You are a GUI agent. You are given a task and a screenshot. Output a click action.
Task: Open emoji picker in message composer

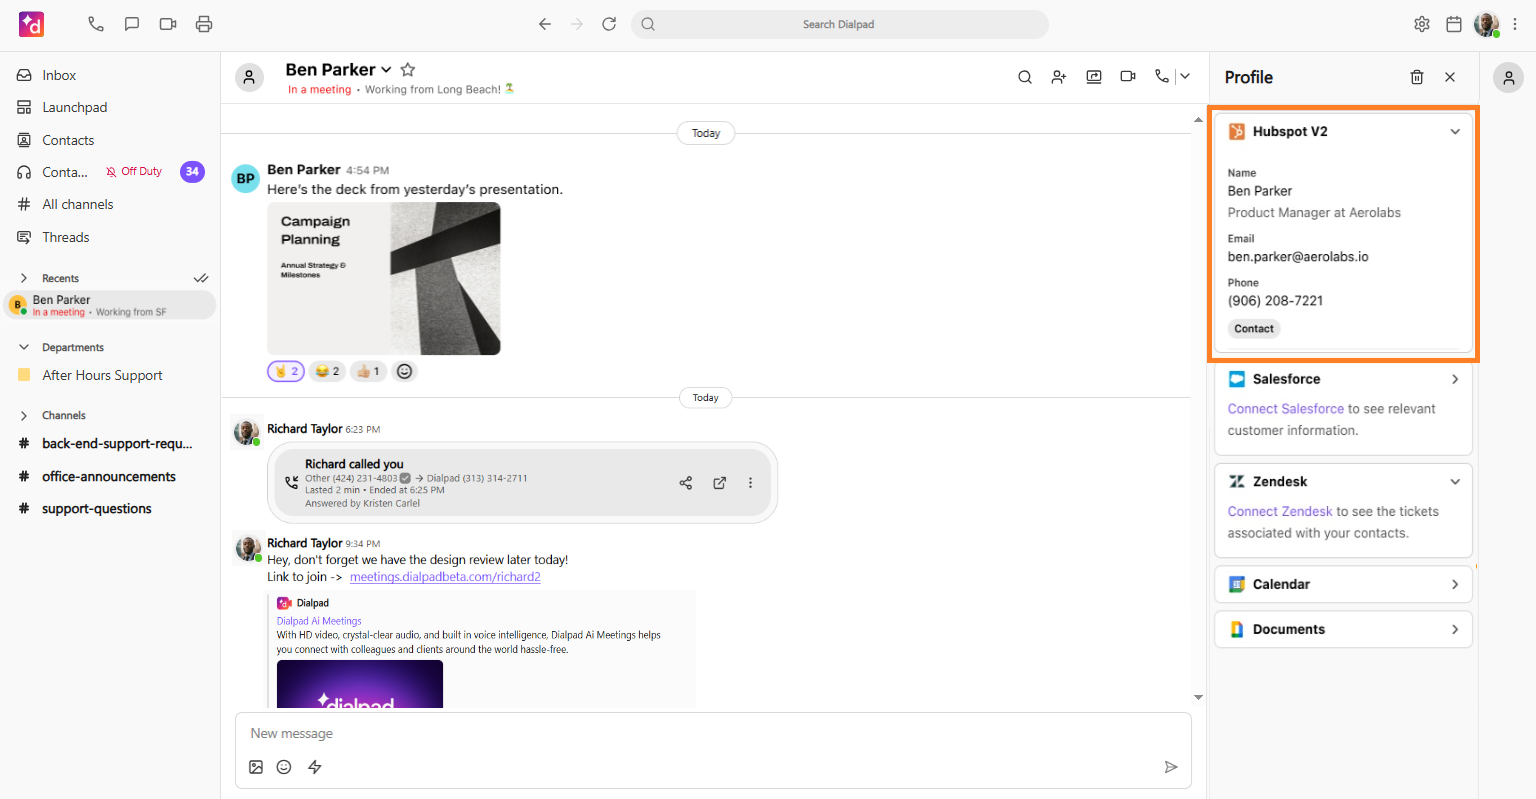284,767
